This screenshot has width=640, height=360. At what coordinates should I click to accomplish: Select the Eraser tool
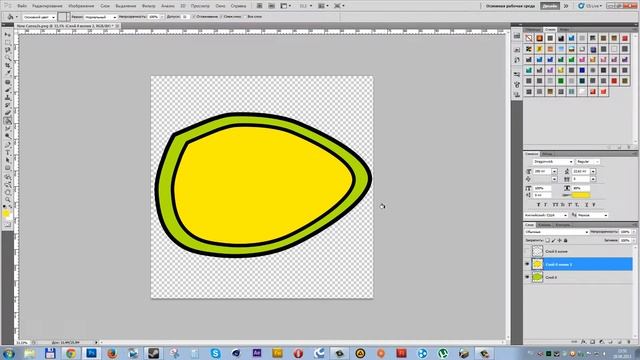tap(8, 112)
